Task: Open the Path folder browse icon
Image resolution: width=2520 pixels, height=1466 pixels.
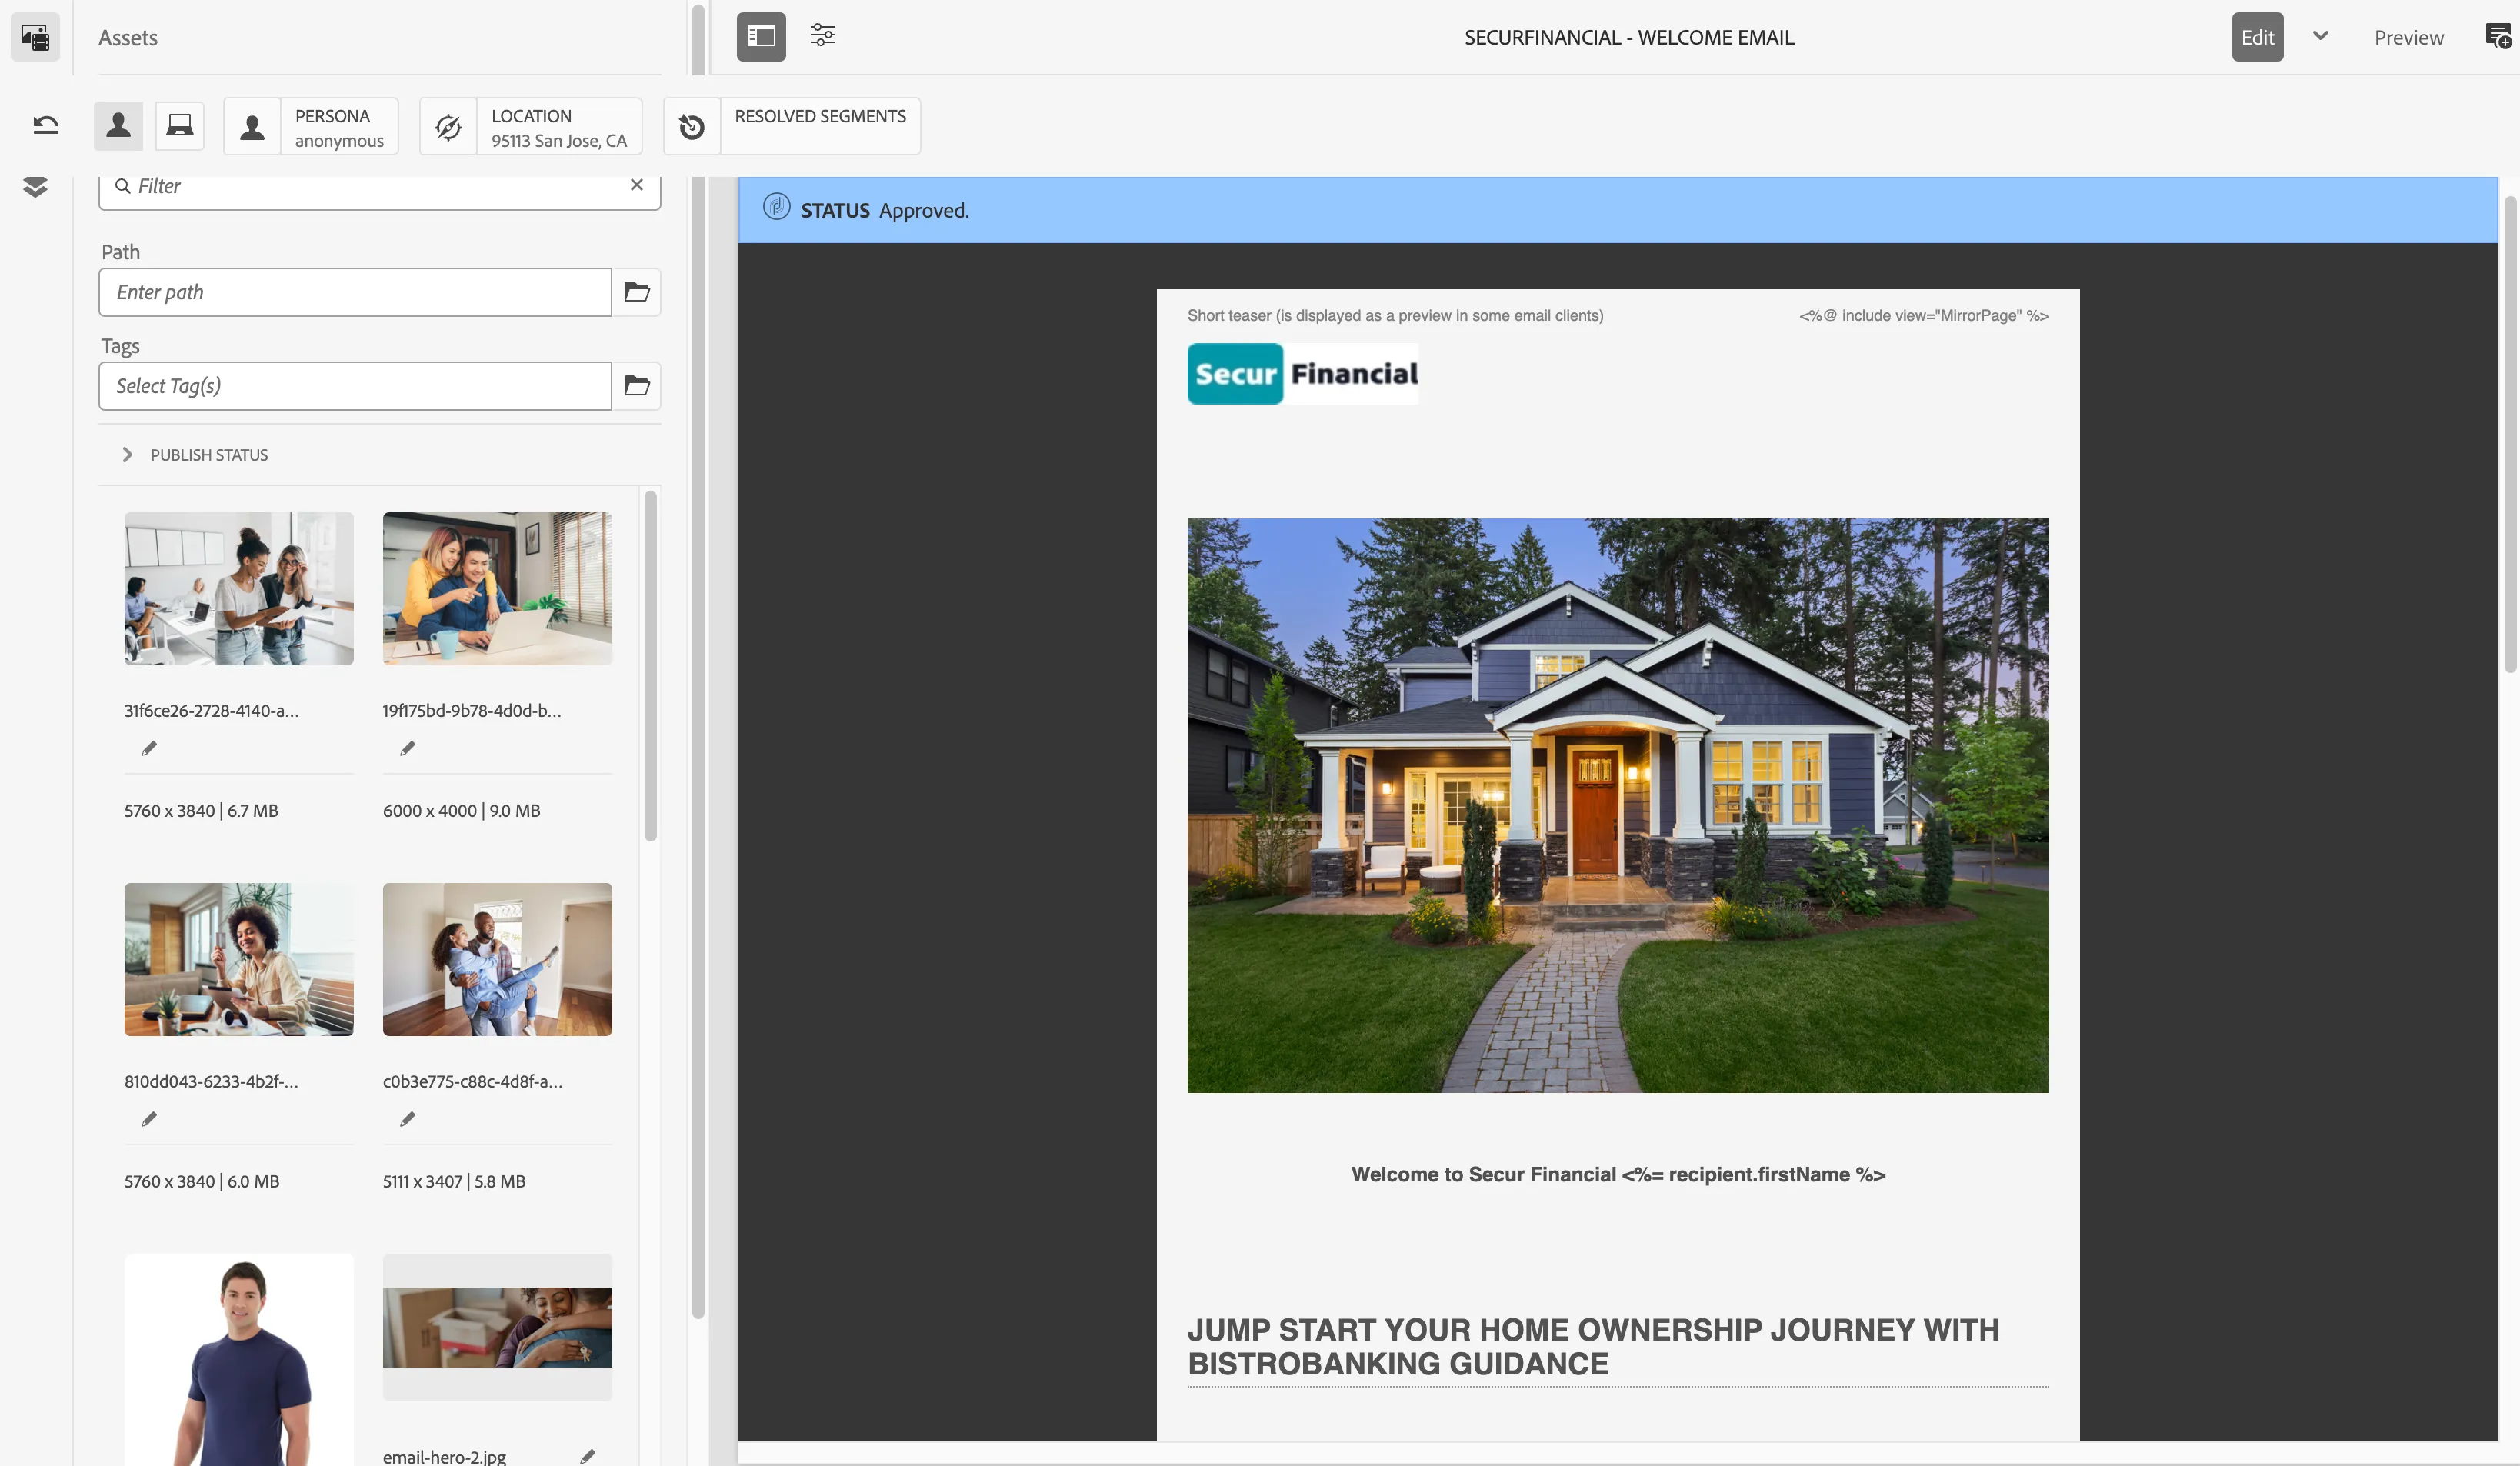Action: [637, 292]
